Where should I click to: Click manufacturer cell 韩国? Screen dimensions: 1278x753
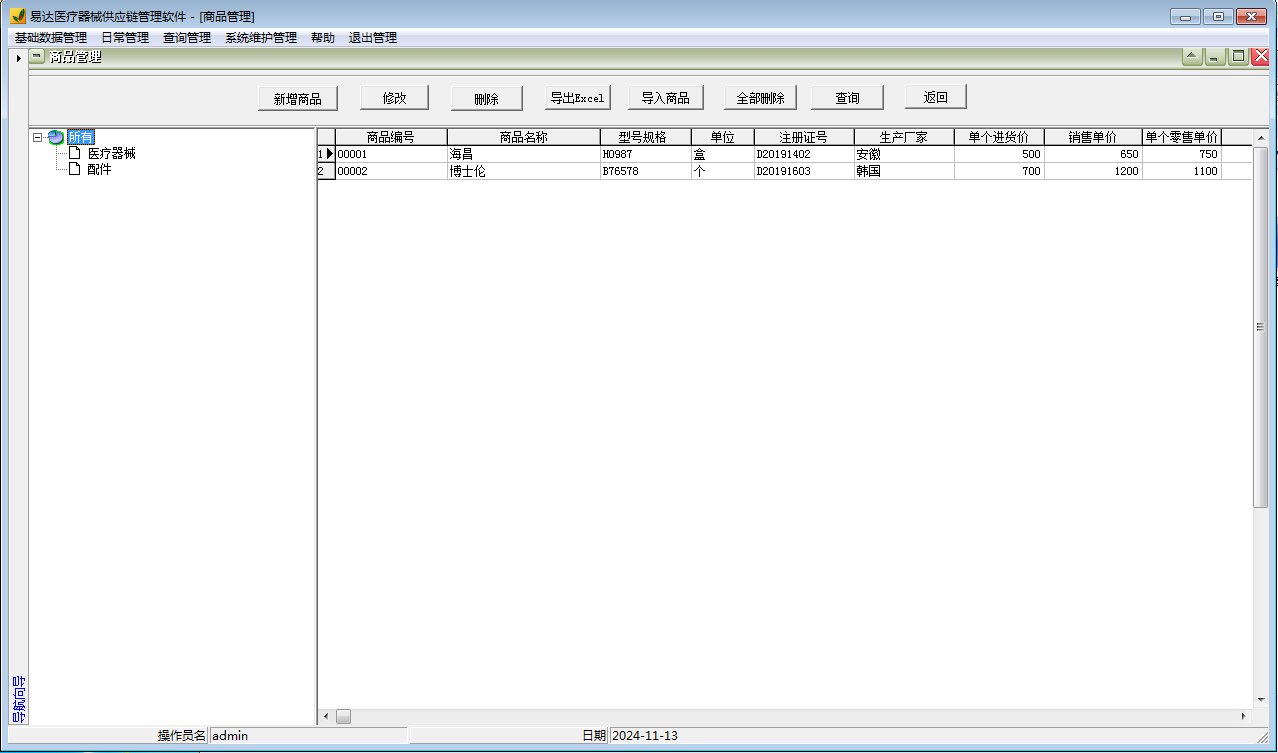click(904, 171)
